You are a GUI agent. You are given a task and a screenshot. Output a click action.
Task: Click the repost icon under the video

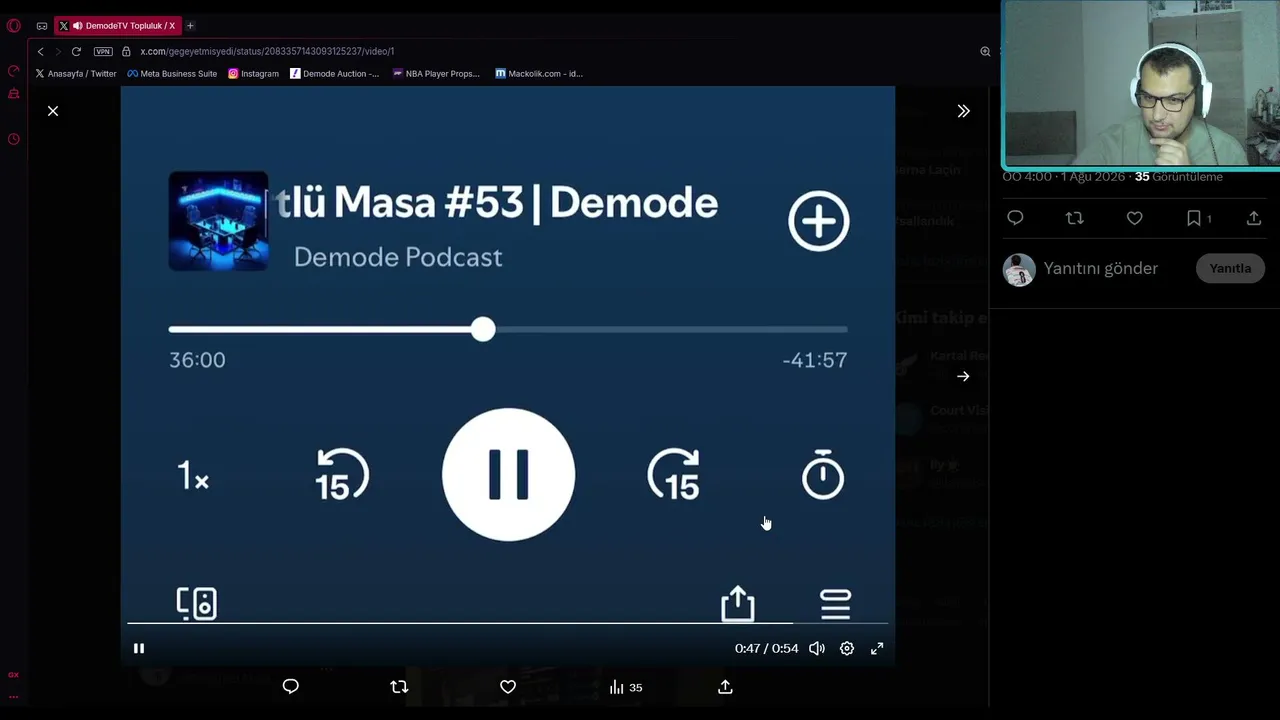point(399,687)
